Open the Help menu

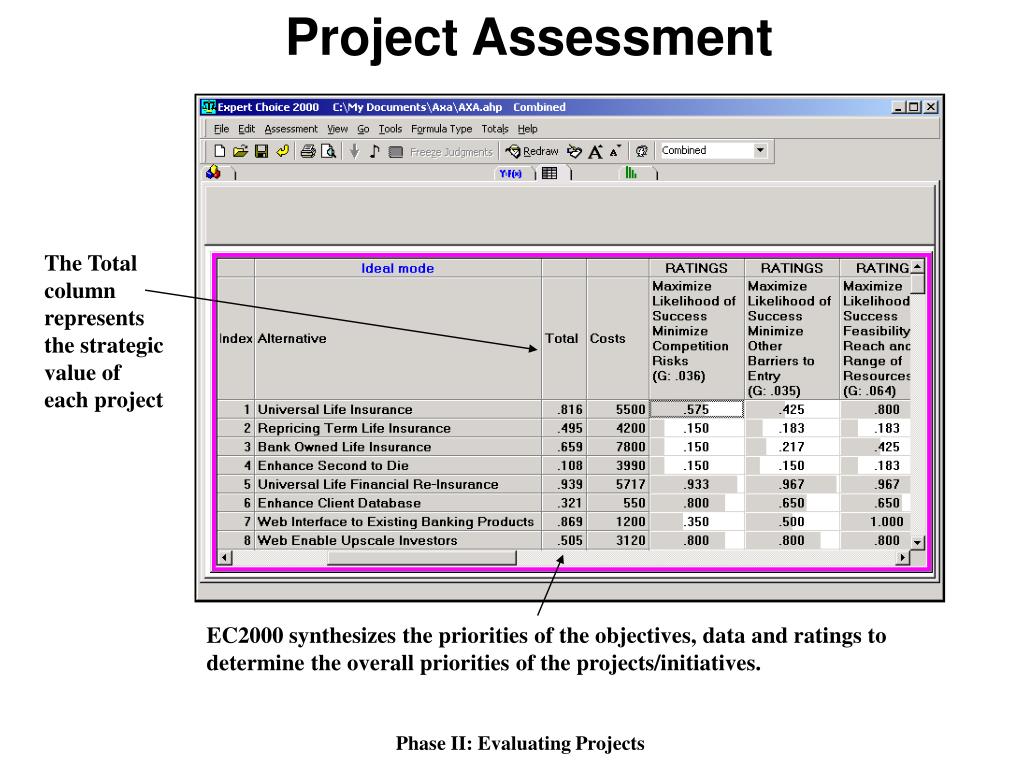[x=527, y=129]
